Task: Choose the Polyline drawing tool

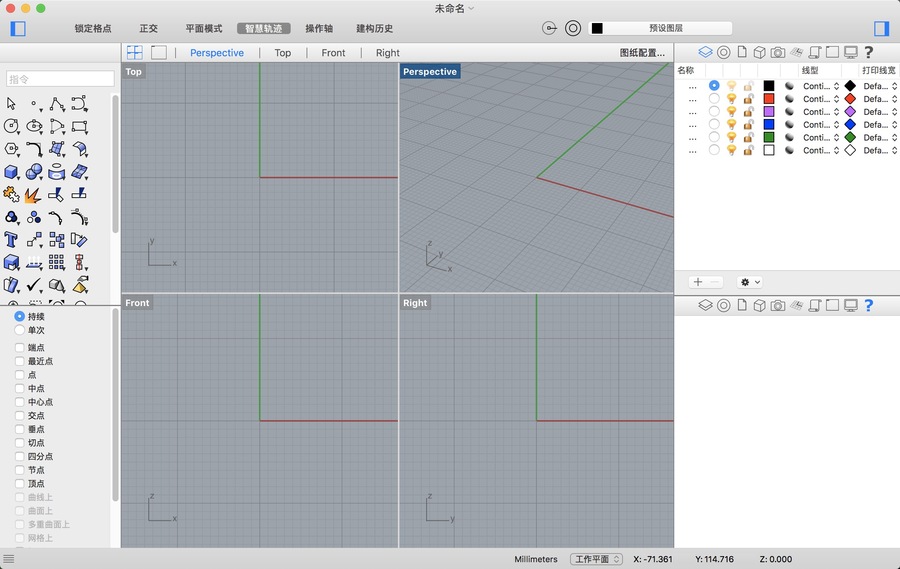Action: [57, 104]
